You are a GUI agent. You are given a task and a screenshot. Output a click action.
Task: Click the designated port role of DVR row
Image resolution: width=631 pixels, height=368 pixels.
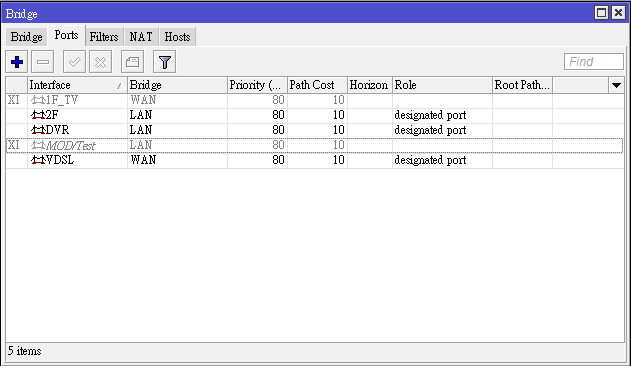coord(430,130)
